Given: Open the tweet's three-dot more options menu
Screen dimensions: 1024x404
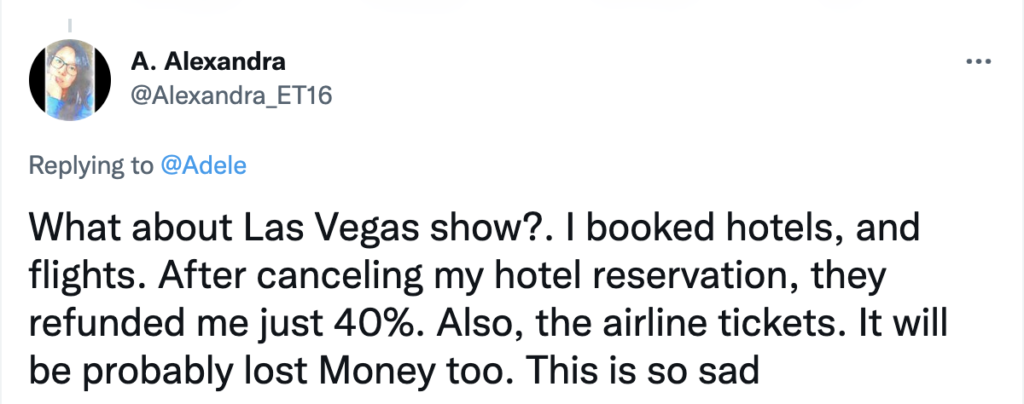Looking at the screenshot, I should (x=977, y=62).
